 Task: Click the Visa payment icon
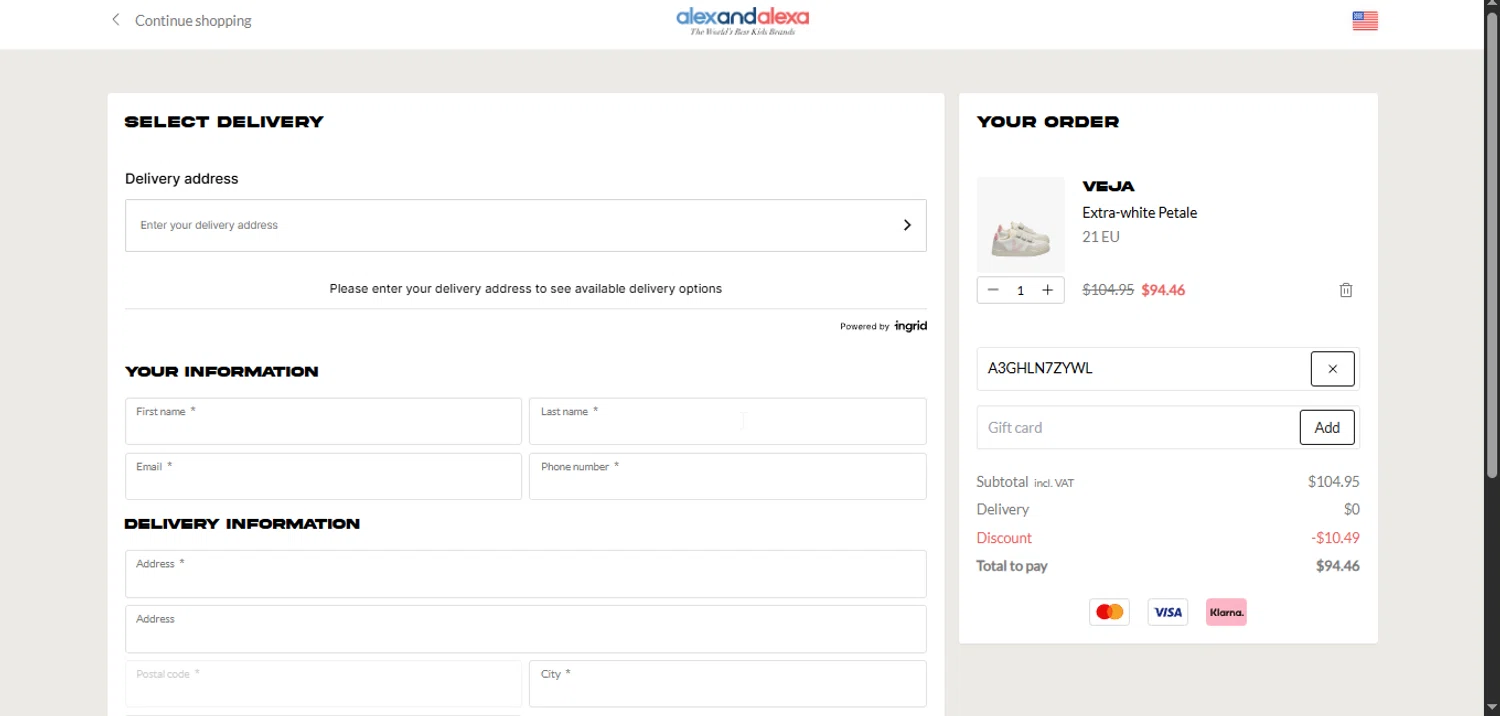1167,612
